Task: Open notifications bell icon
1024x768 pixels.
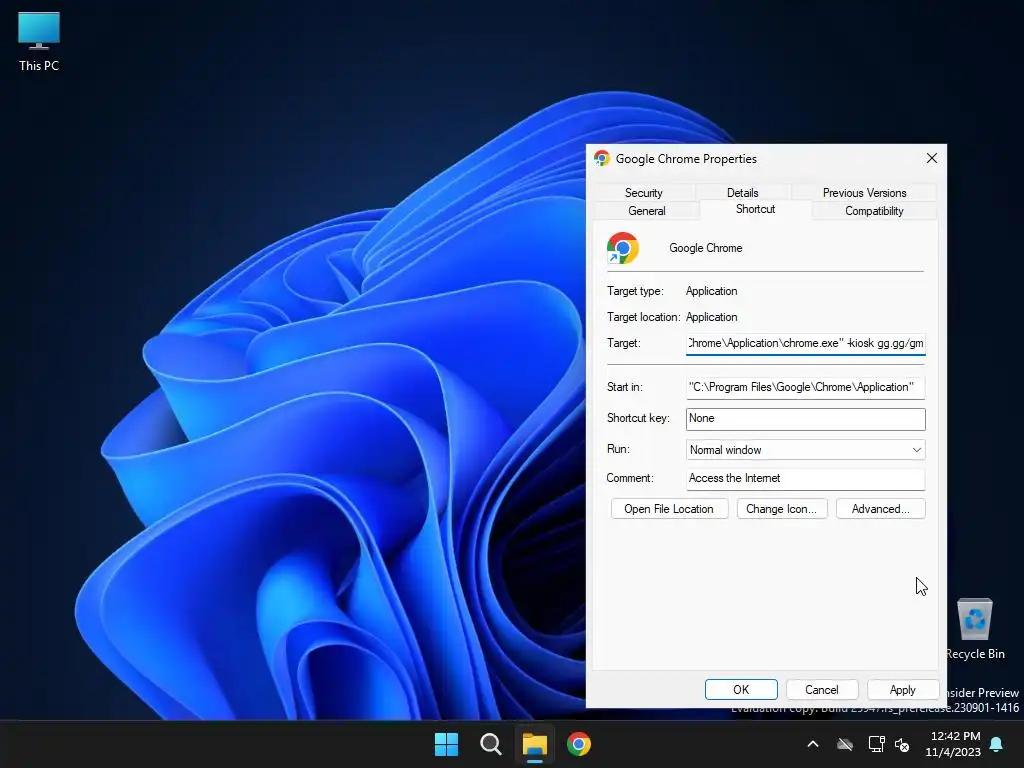Action: (x=997, y=744)
